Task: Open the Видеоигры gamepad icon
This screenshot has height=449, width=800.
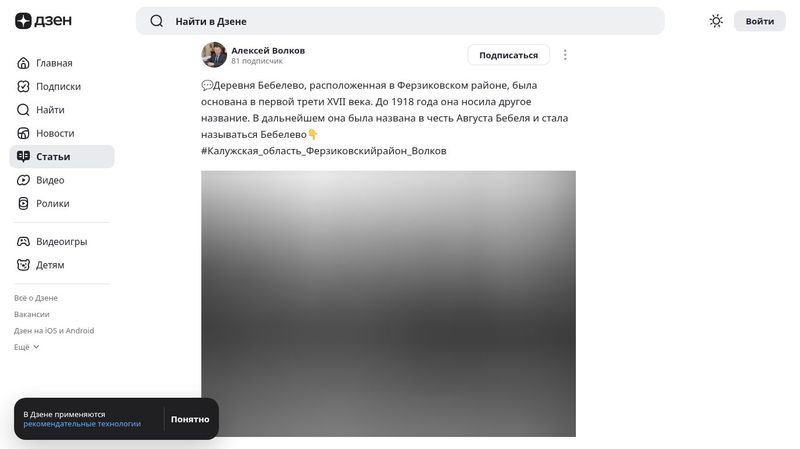Action: click(x=23, y=241)
